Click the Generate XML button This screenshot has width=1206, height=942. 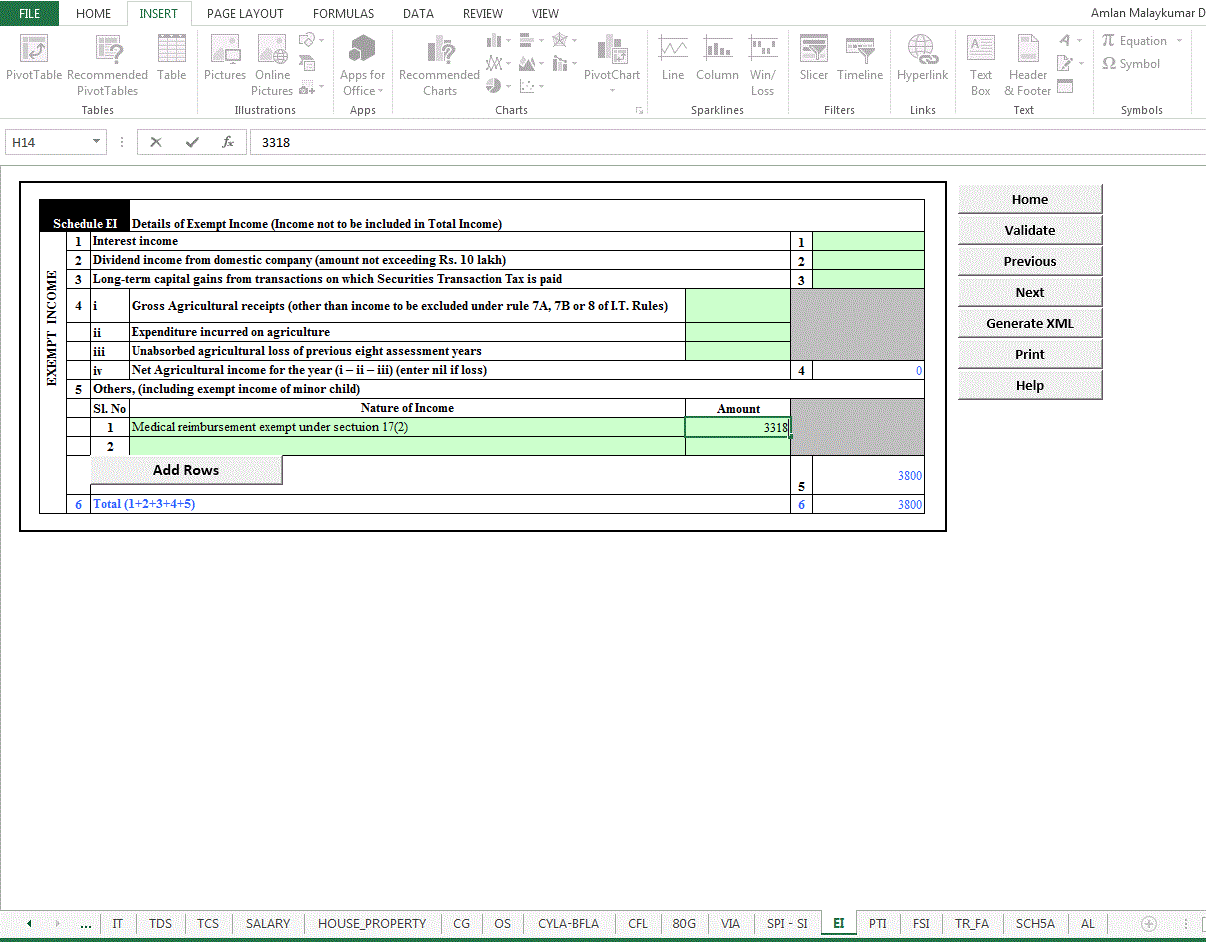1030,323
